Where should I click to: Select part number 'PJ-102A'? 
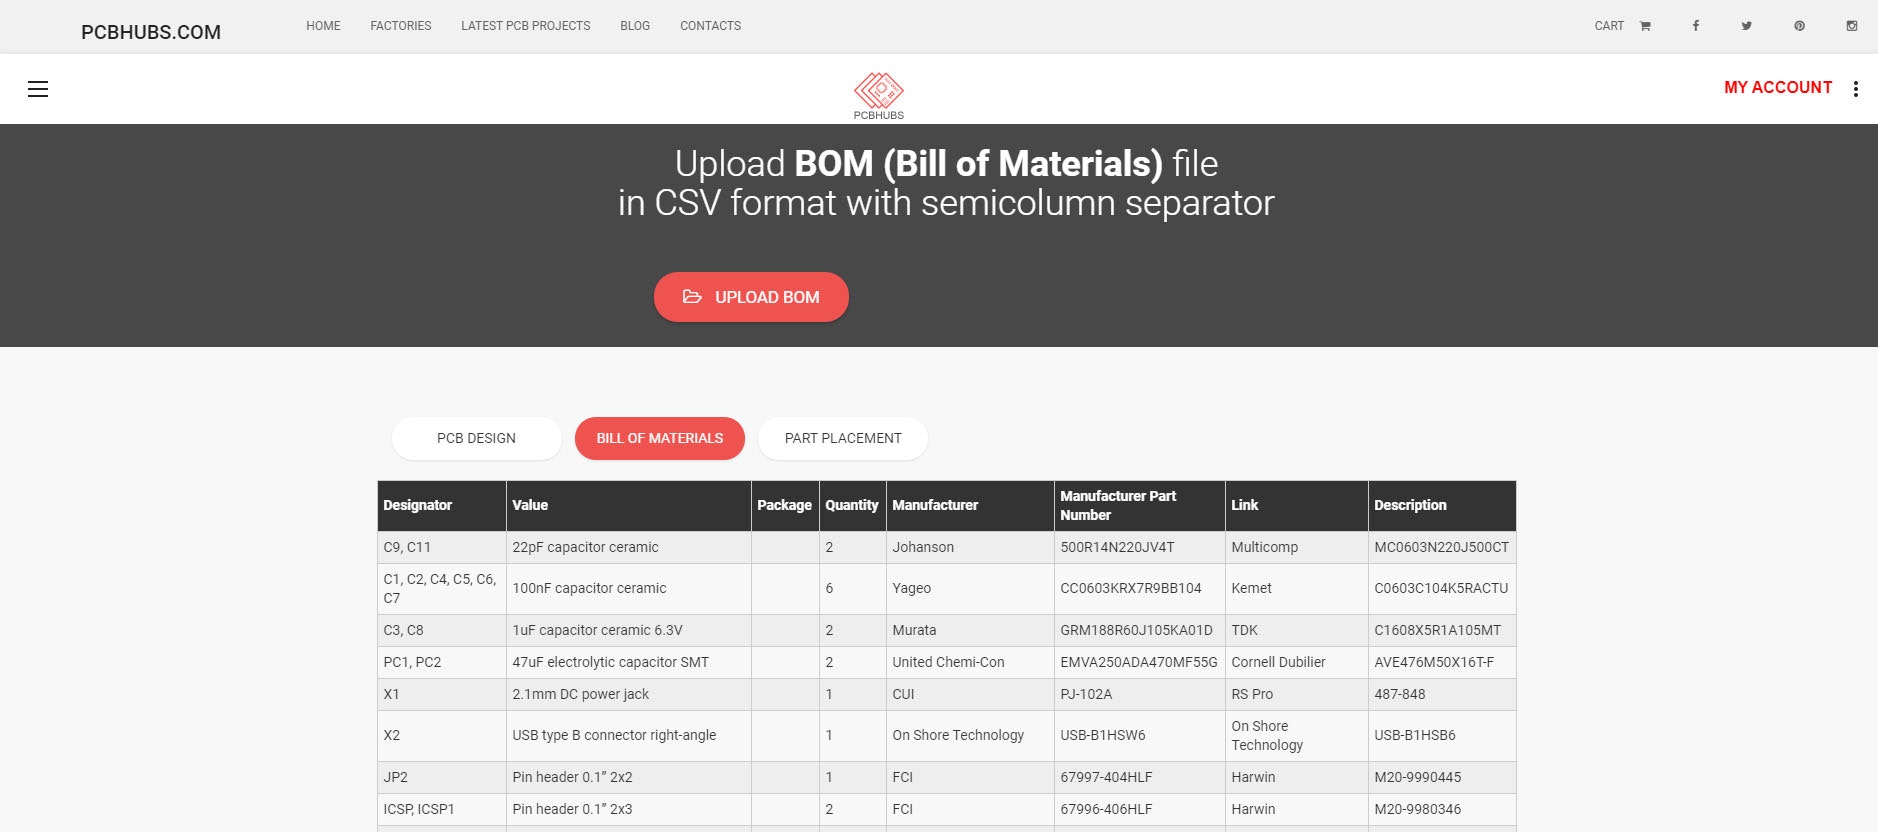pyautogui.click(x=1140, y=694)
